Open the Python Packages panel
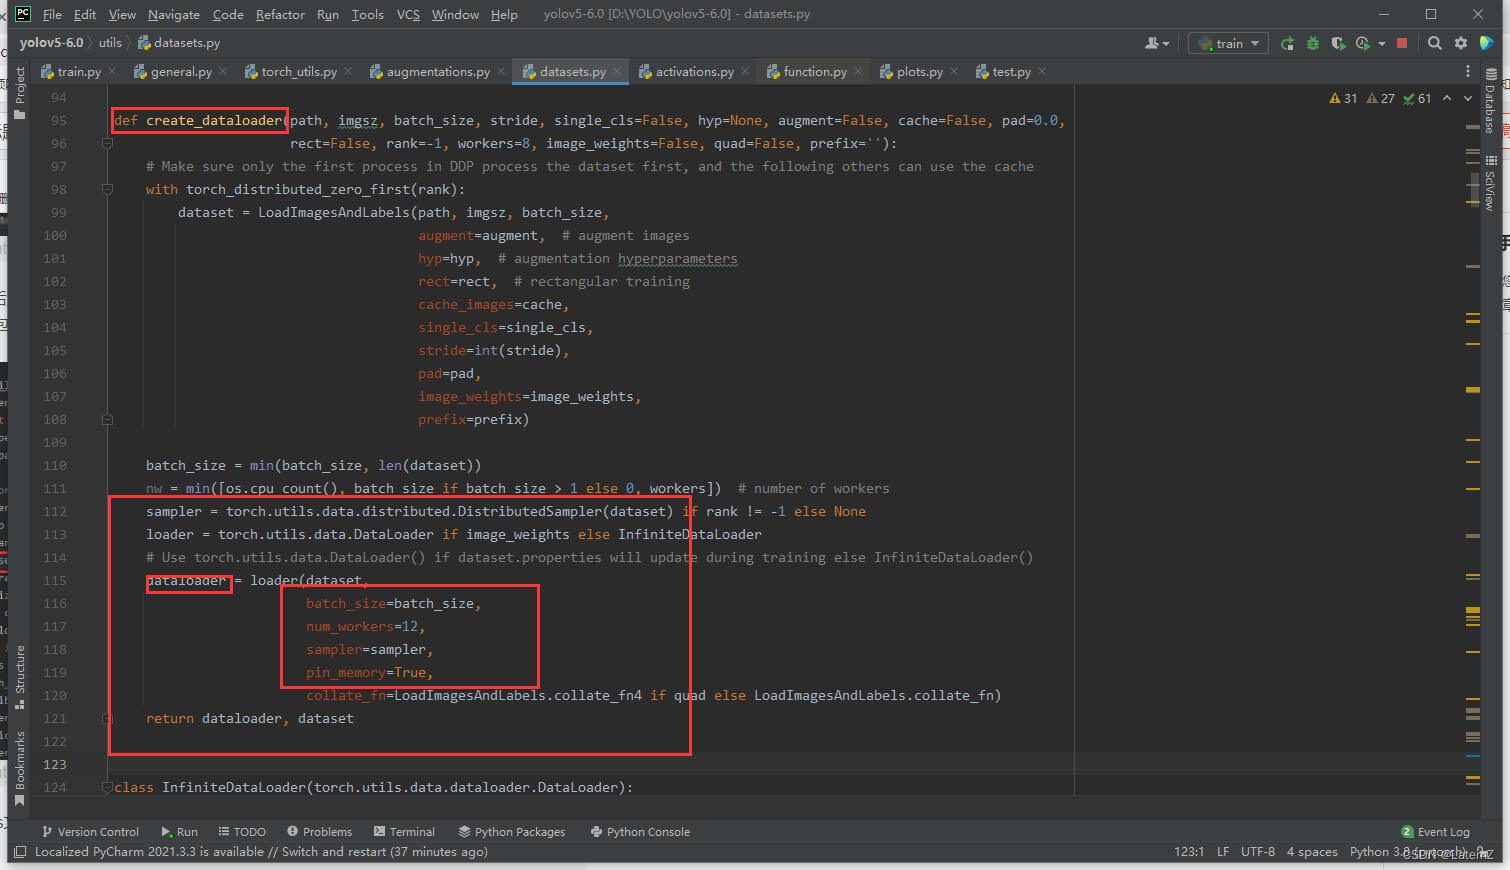The height and width of the screenshot is (870, 1510). pos(511,832)
